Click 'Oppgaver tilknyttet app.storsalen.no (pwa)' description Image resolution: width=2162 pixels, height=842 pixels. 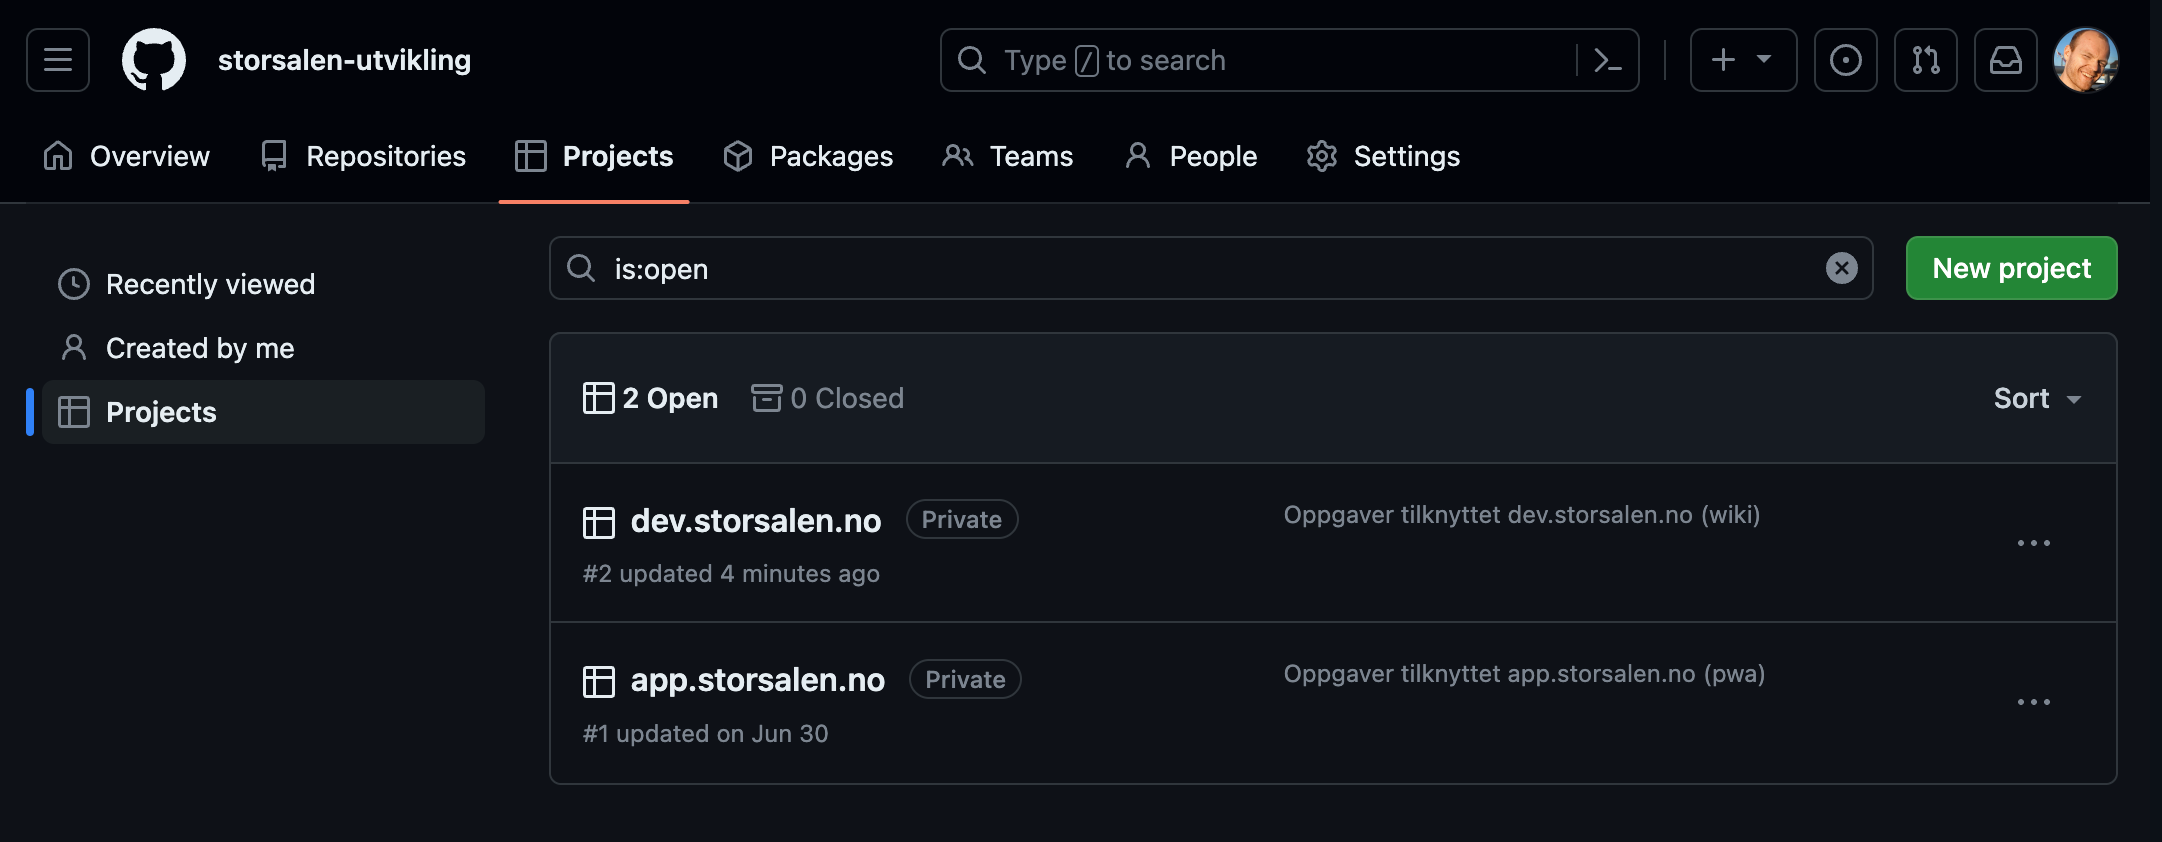1524,674
